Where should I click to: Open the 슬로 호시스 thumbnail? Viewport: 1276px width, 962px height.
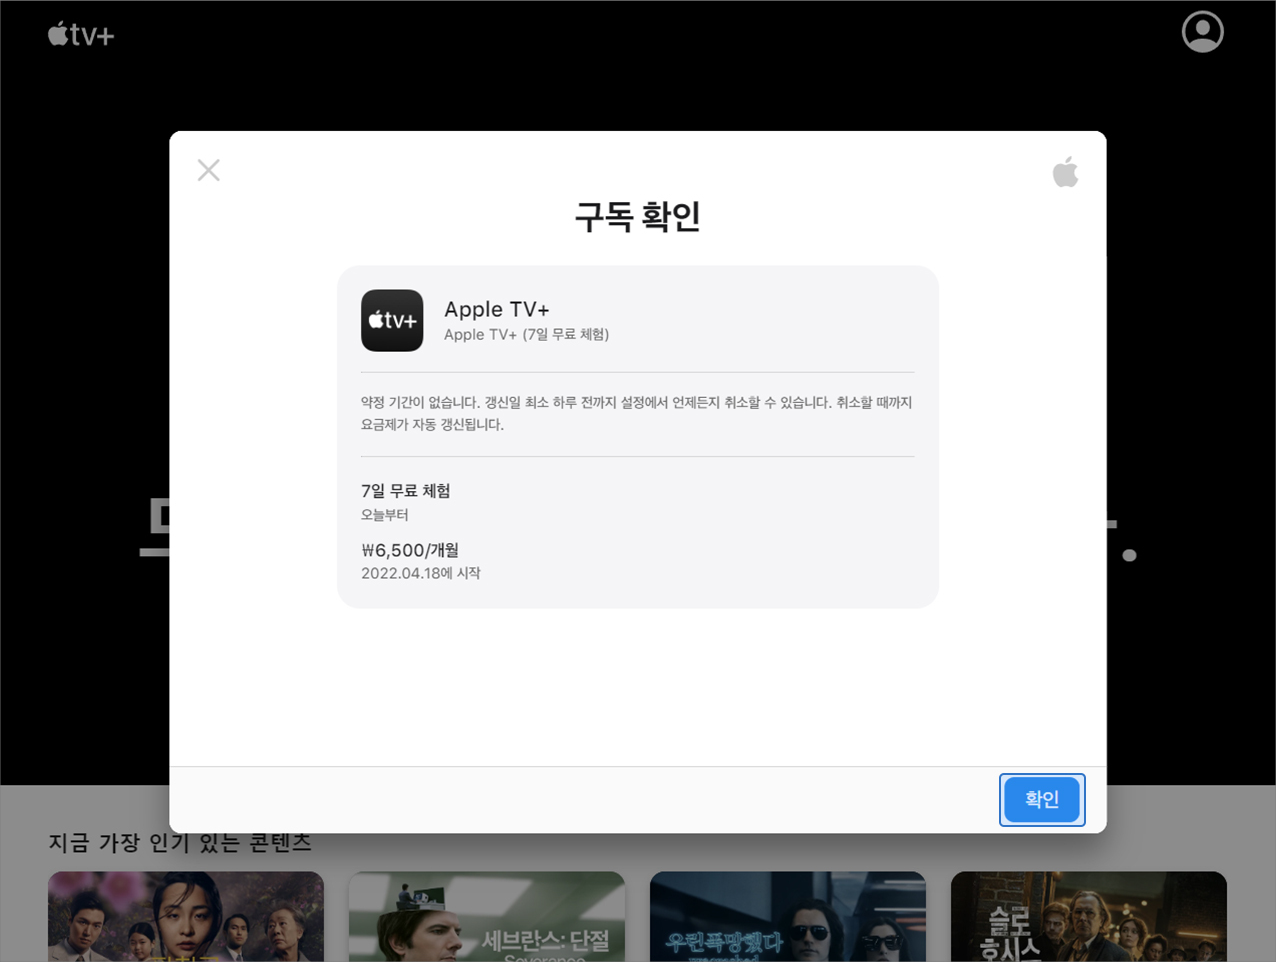(x=1089, y=916)
